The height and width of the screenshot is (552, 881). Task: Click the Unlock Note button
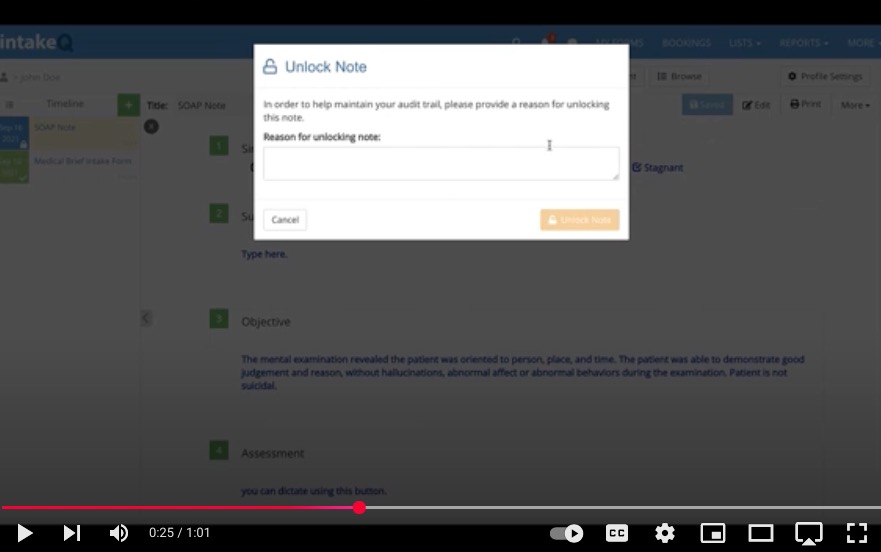pos(579,220)
